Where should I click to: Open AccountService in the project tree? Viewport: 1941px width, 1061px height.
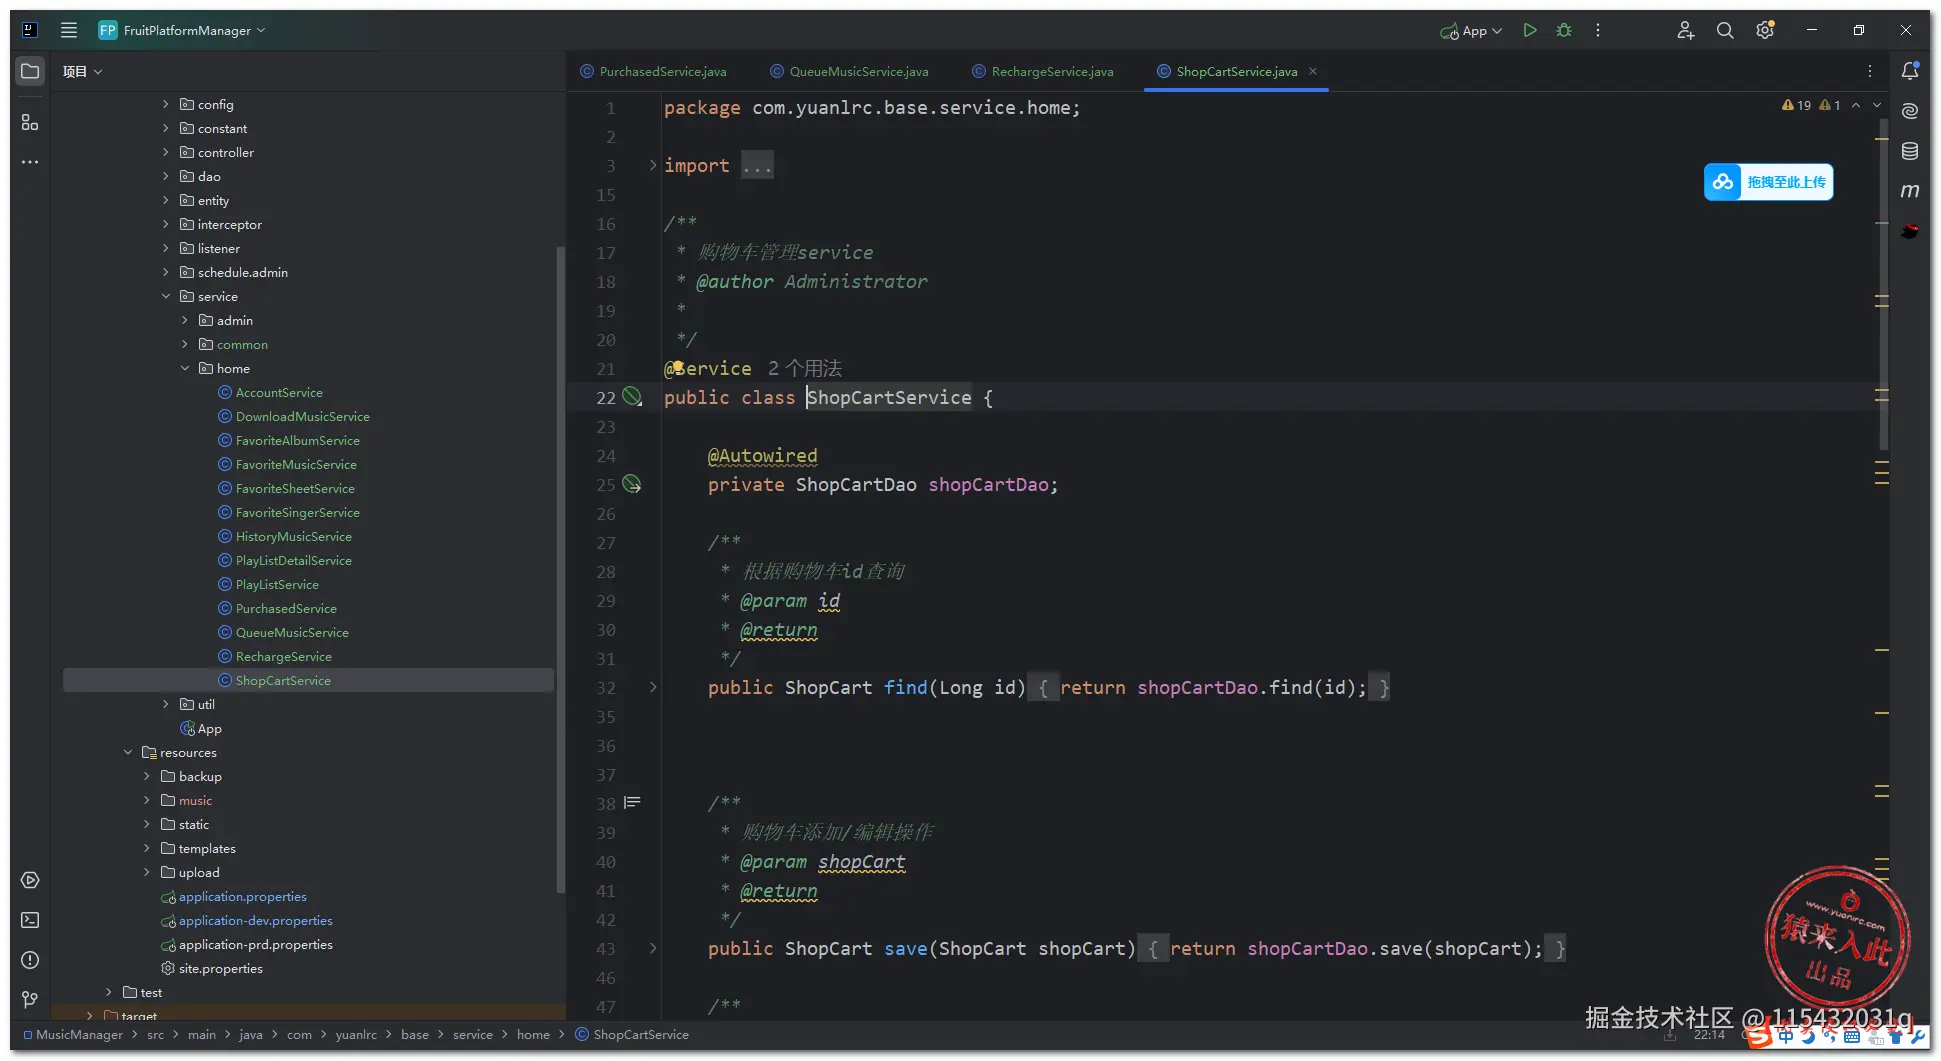[x=279, y=393]
